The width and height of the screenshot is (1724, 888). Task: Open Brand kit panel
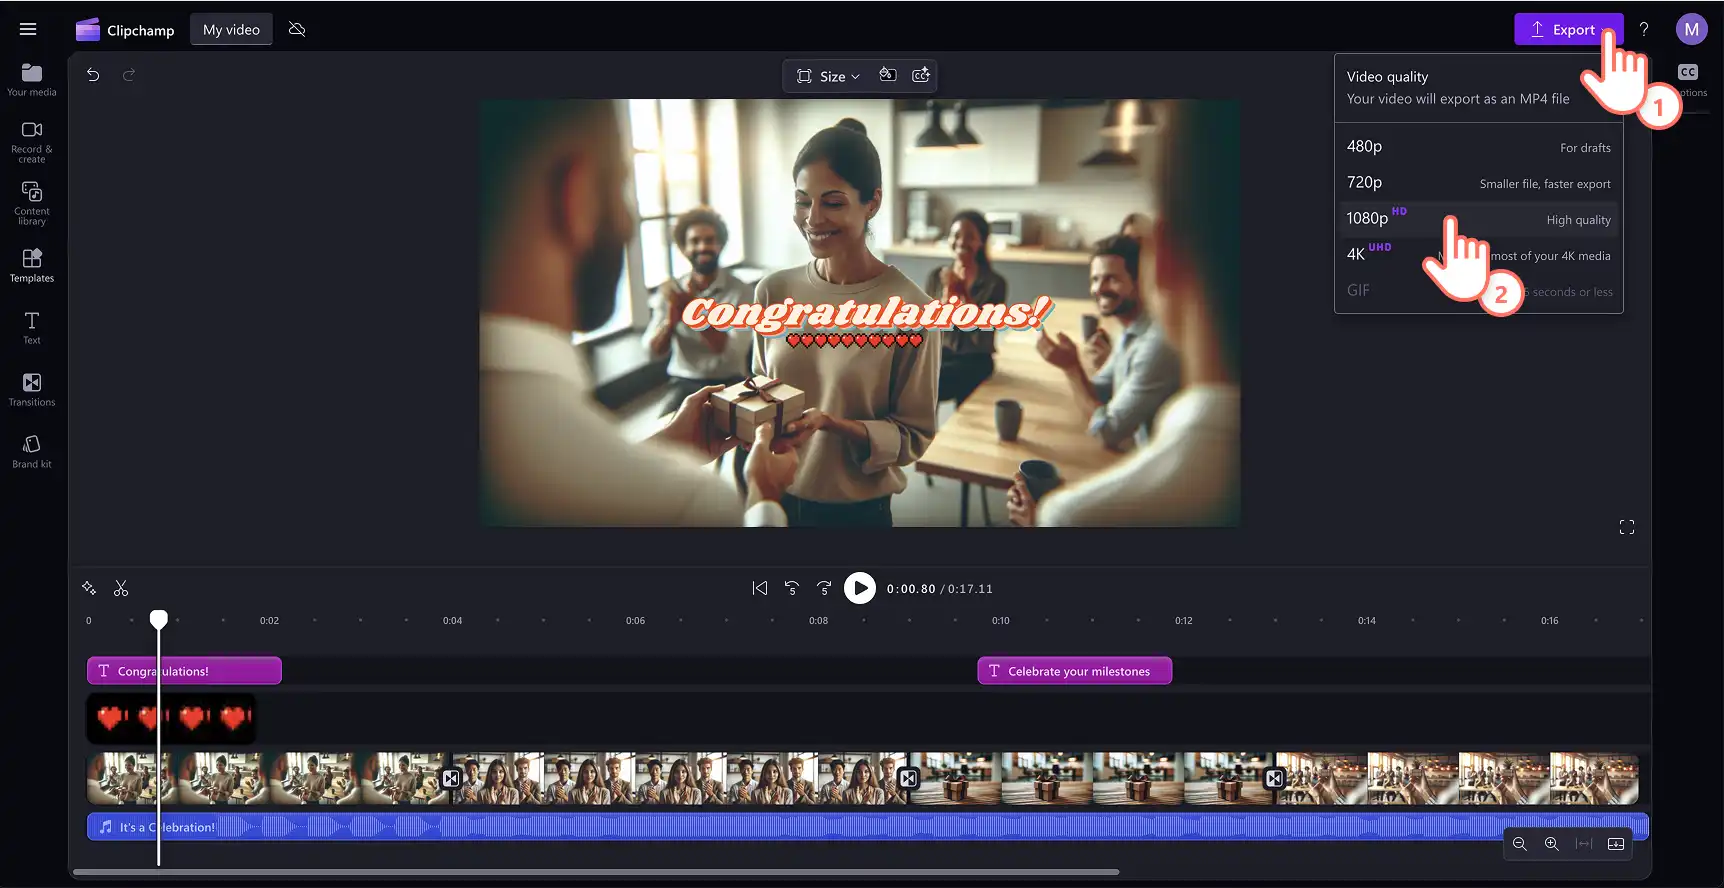(x=32, y=451)
